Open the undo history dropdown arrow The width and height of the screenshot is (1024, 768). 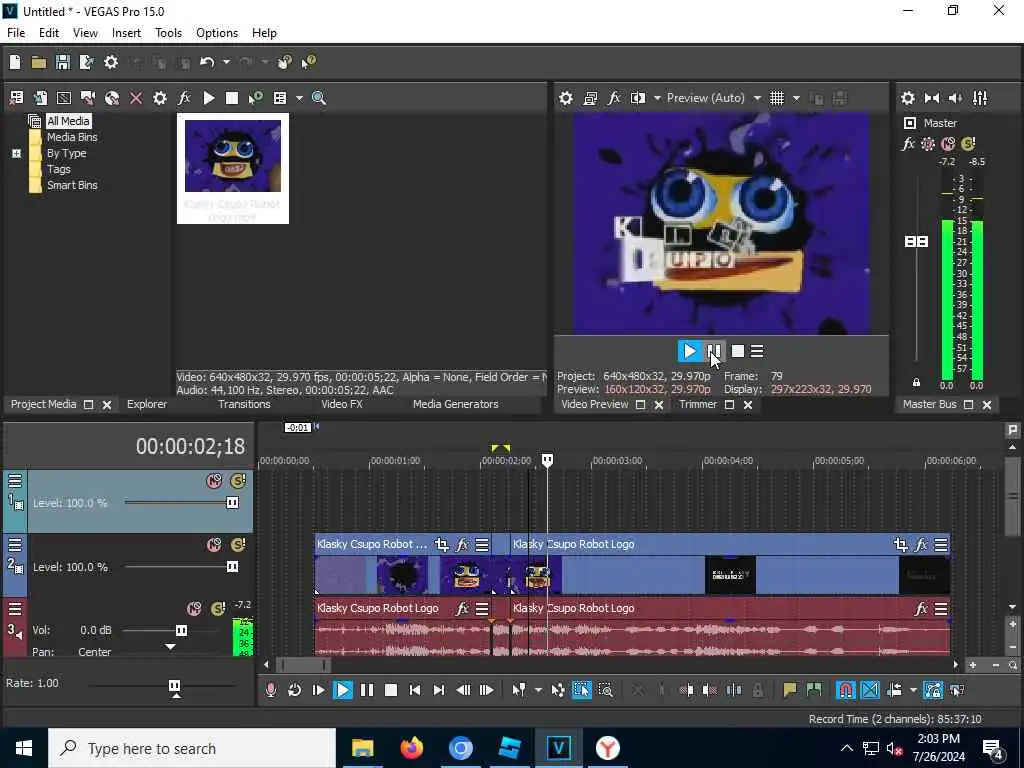click(x=226, y=62)
